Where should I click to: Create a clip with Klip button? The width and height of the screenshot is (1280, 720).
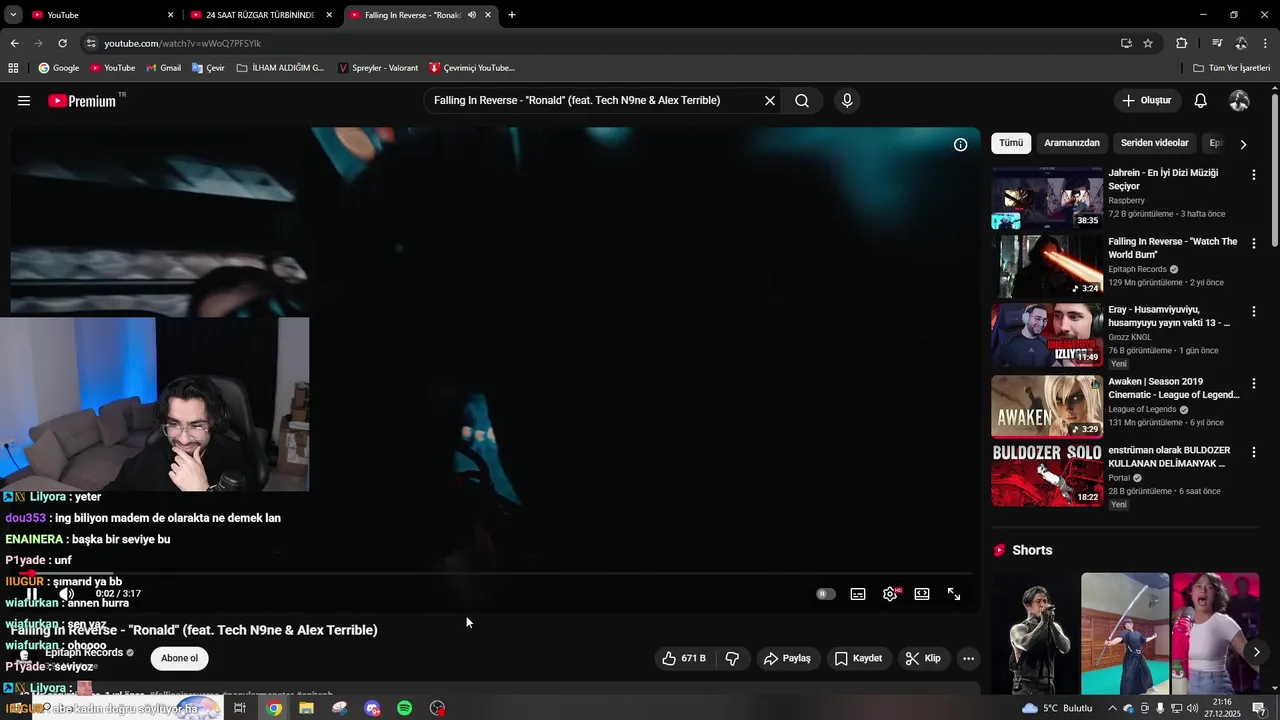coord(923,659)
